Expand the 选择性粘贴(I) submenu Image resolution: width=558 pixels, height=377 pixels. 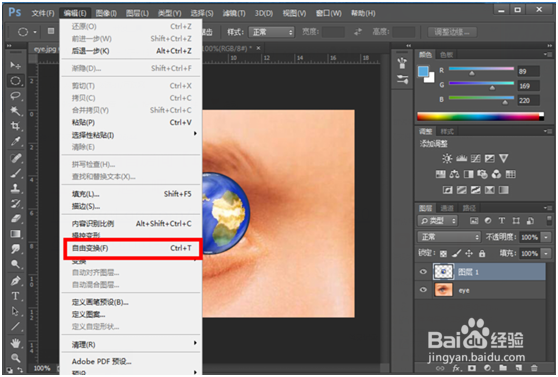pyautogui.click(x=131, y=135)
